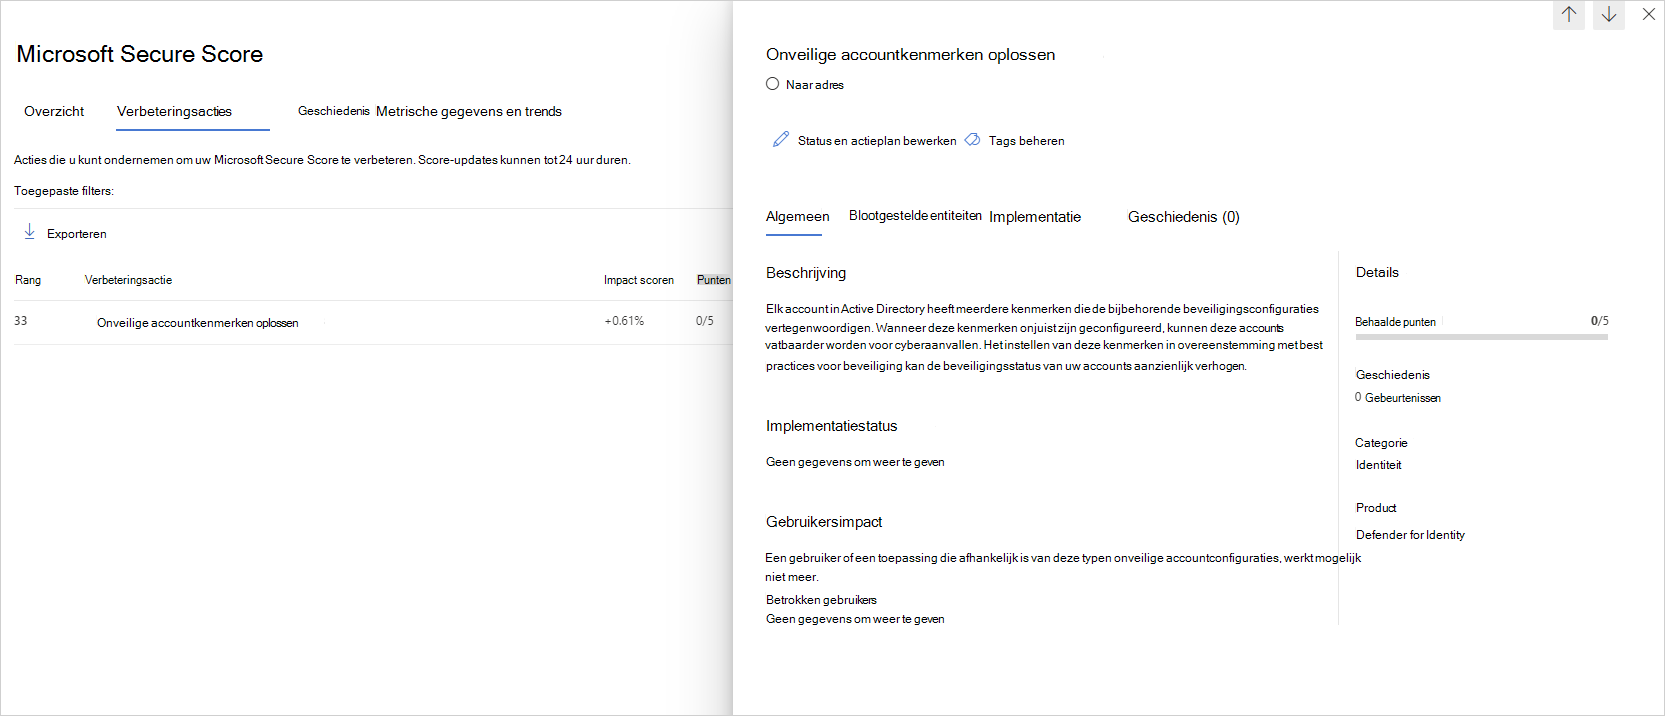Open Metrische gegevens en trends tab

pyautogui.click(x=469, y=111)
